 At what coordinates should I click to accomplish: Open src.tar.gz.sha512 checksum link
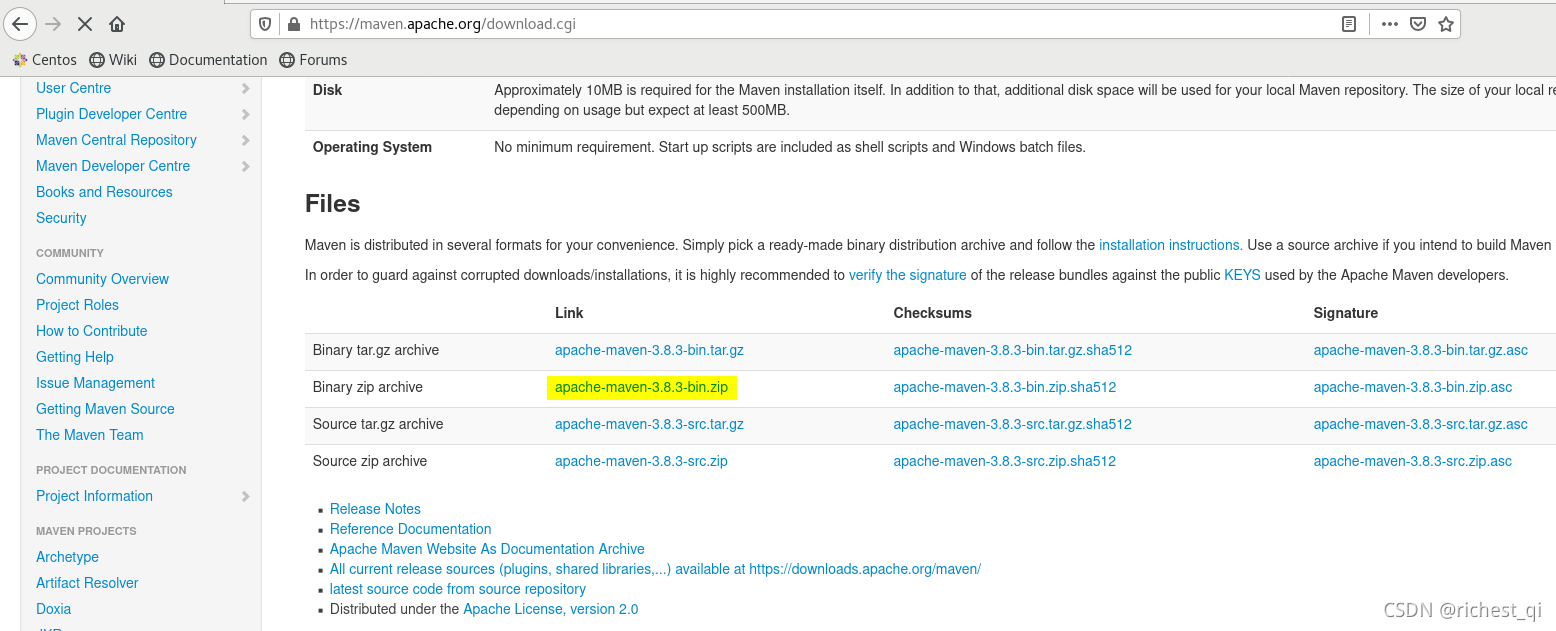click(1013, 424)
